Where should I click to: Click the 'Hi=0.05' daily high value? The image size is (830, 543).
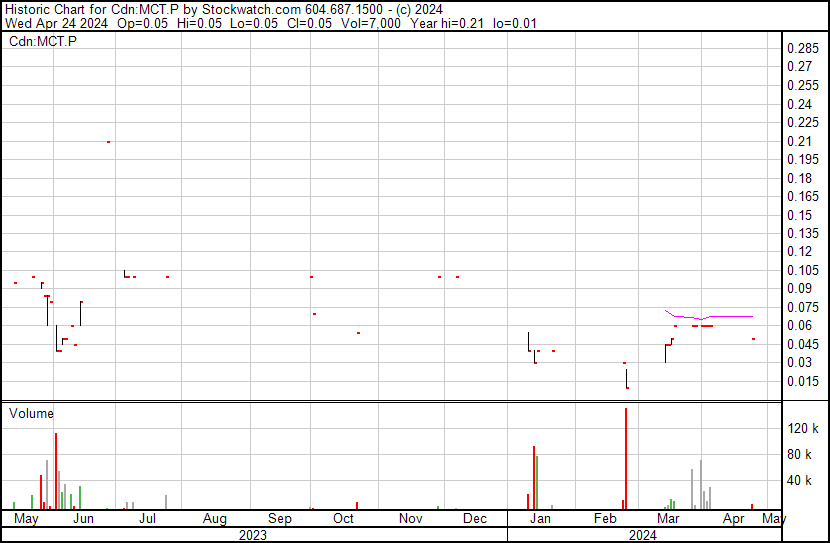[x=200, y=23]
